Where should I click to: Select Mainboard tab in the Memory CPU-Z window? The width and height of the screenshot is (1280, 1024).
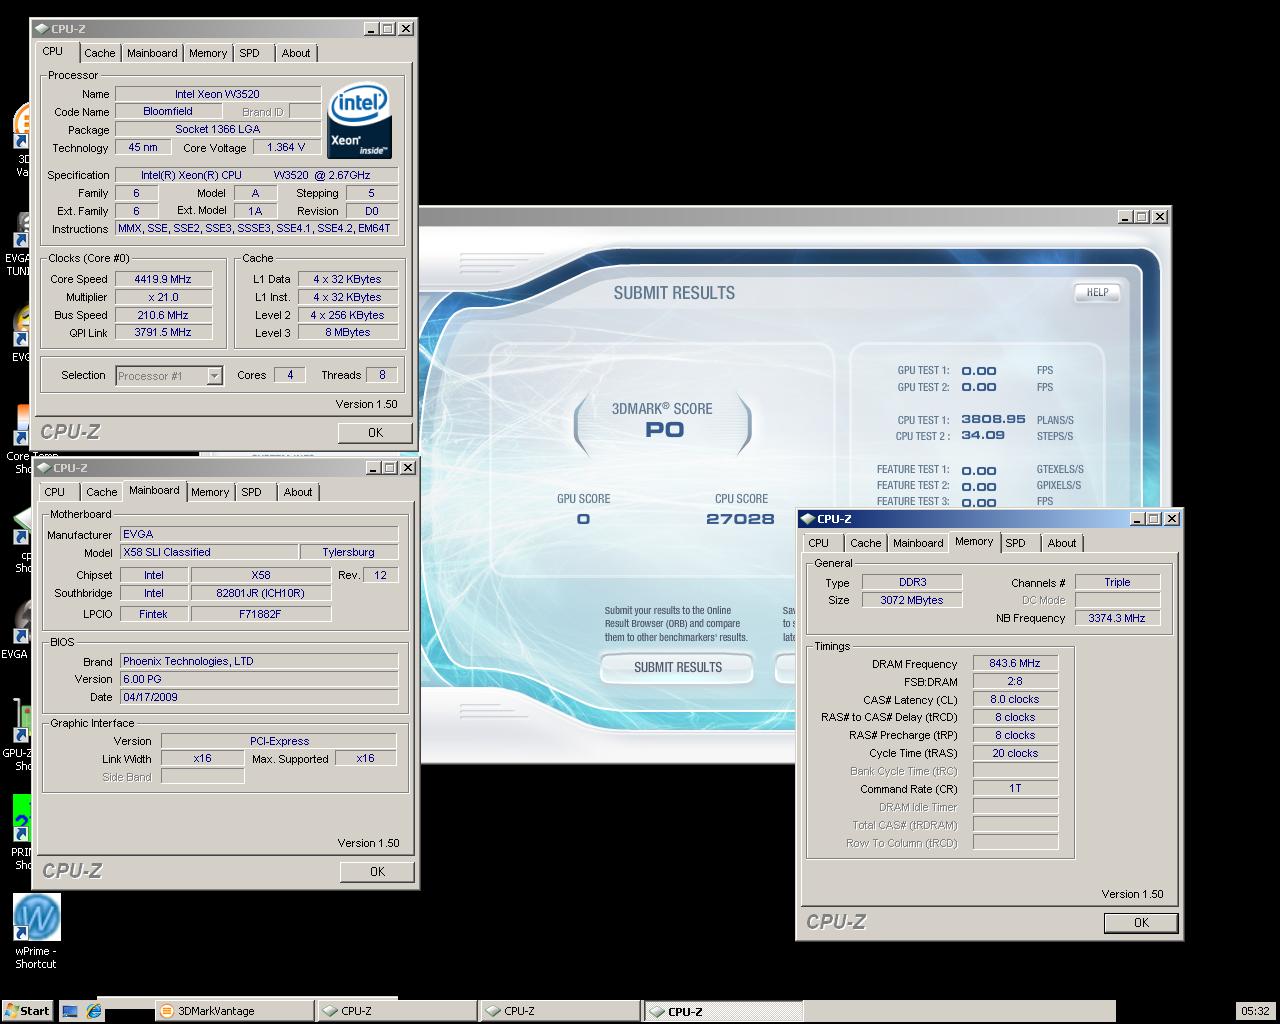pos(918,543)
